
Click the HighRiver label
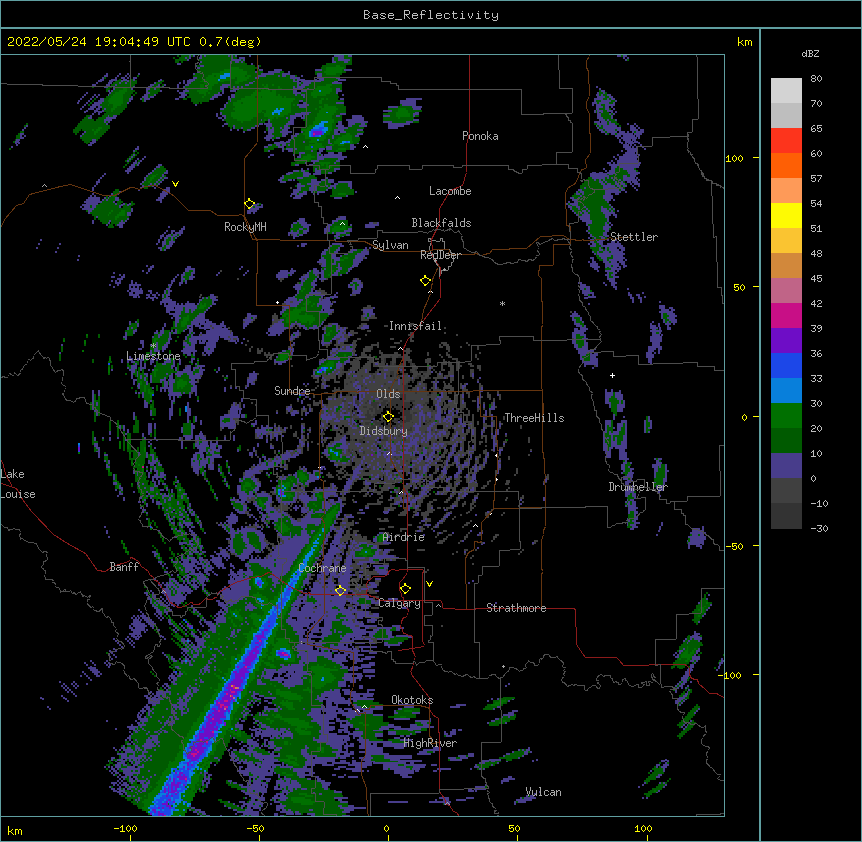[430, 743]
